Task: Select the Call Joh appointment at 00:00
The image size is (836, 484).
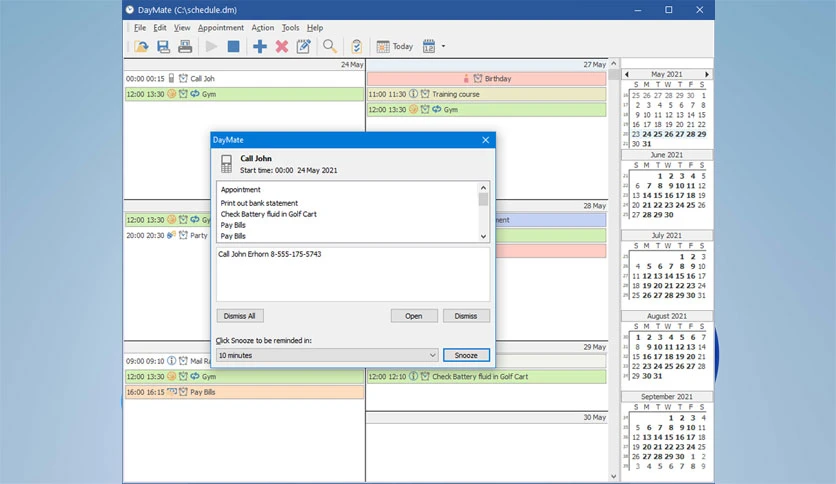Action: 244,78
